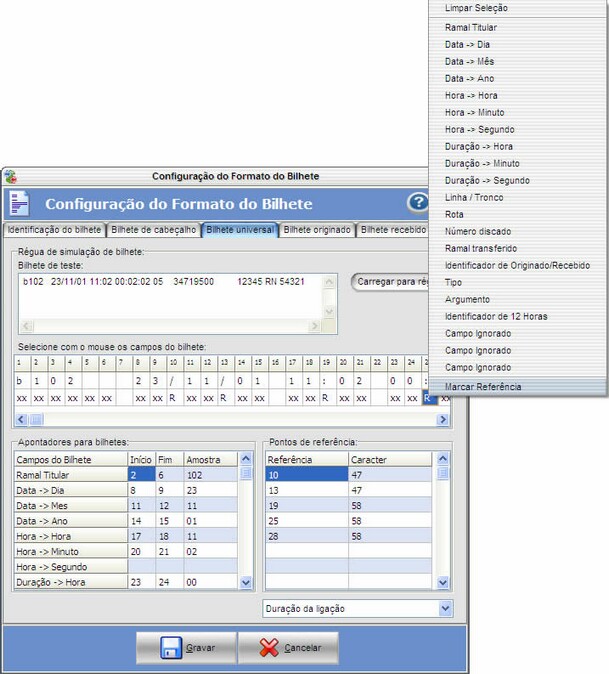Click the Carregar para régua button
Image resolution: width=609 pixels, height=674 pixels.
[390, 282]
